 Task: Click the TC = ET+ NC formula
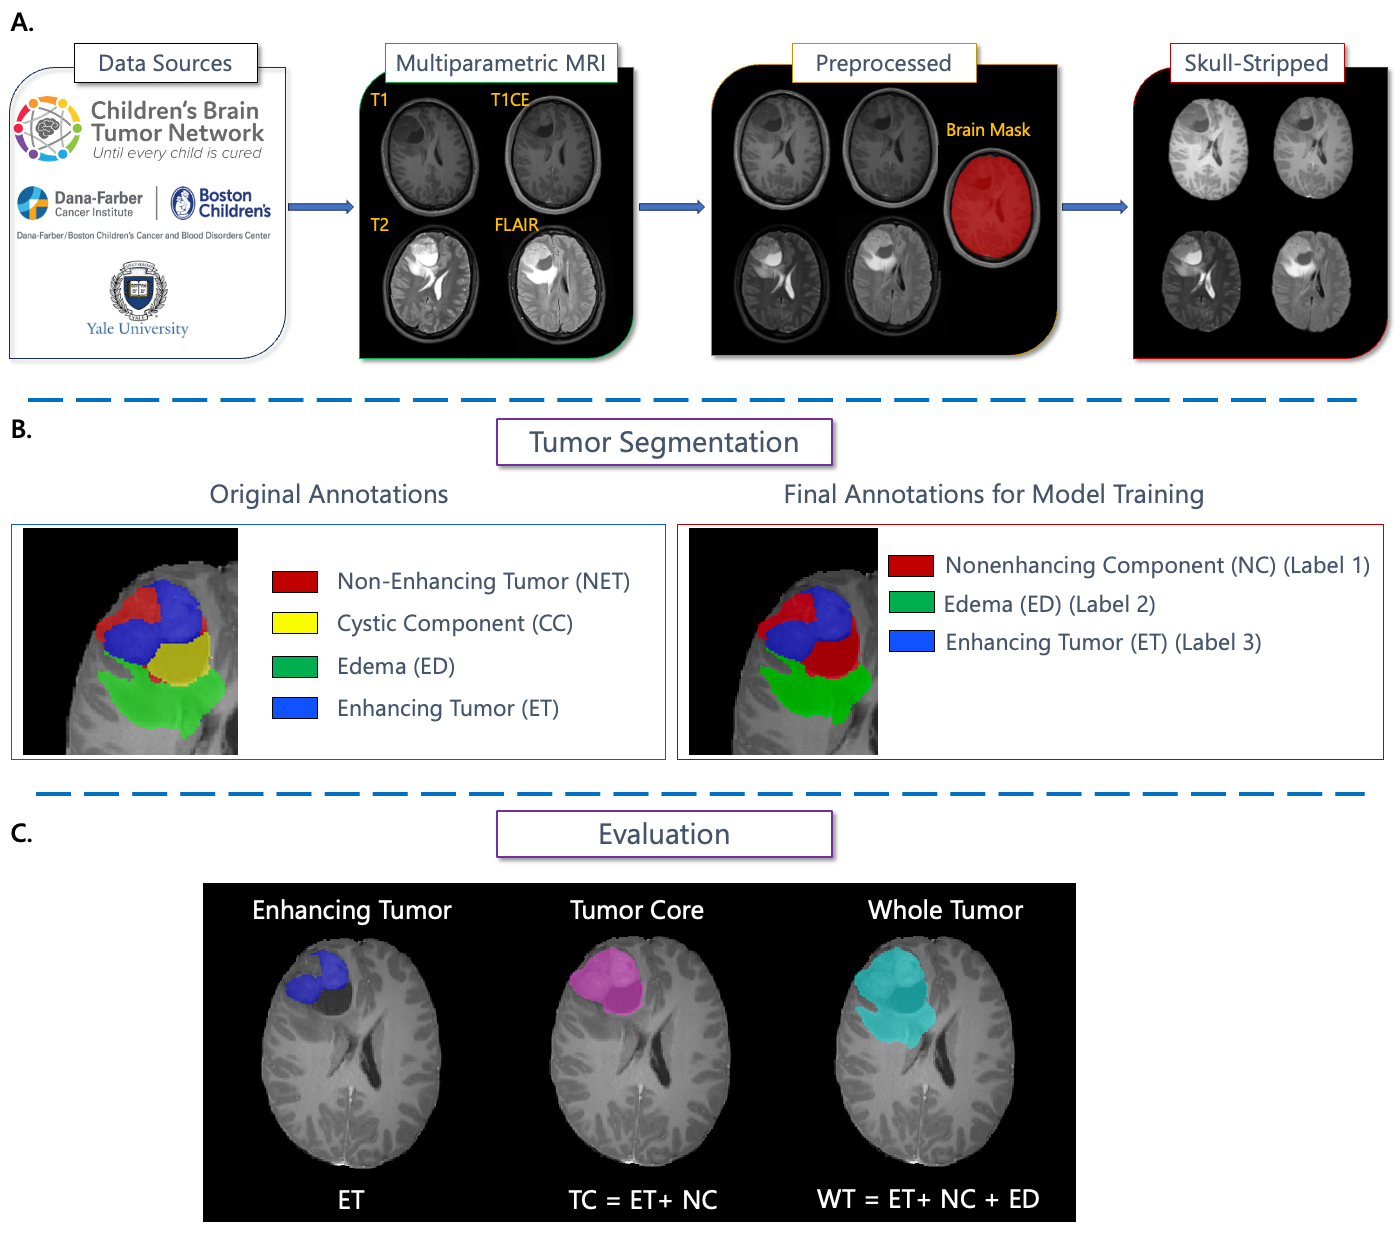(643, 1200)
